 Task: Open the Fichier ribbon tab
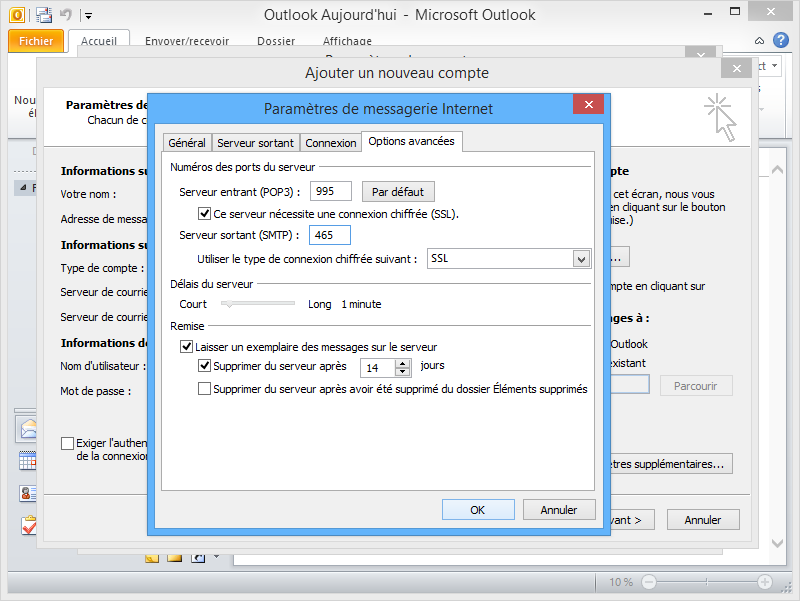pos(36,41)
